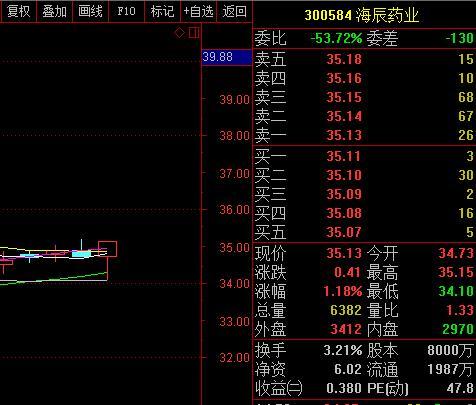Click the 委比 value -53.72%
This screenshot has width=476, height=405.
(x=336, y=38)
